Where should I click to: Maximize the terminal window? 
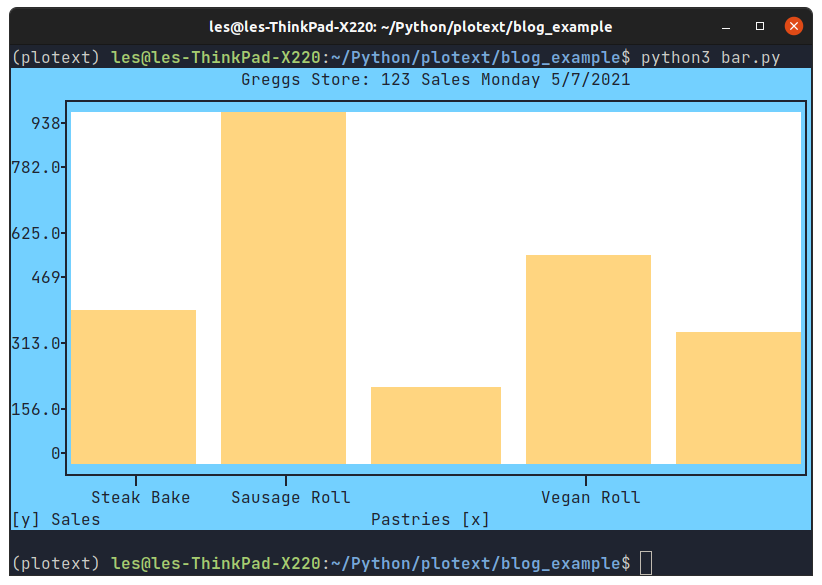pos(760,26)
